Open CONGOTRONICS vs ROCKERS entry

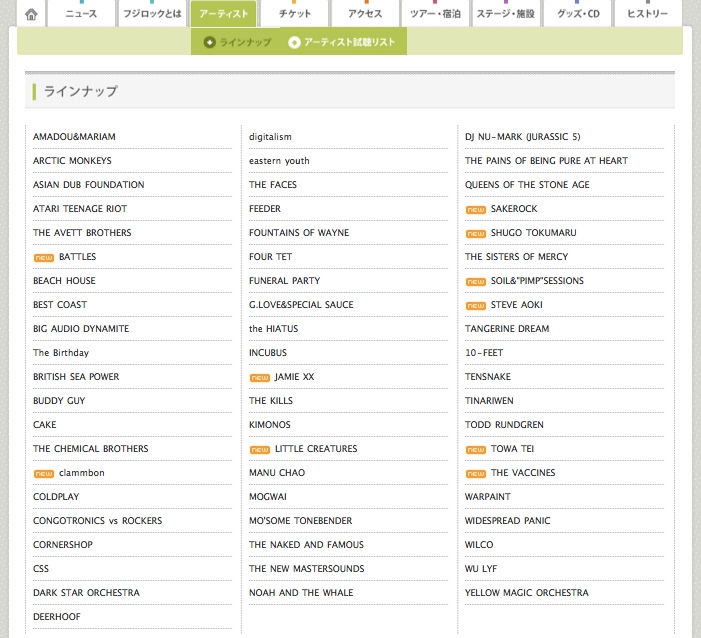pos(97,521)
